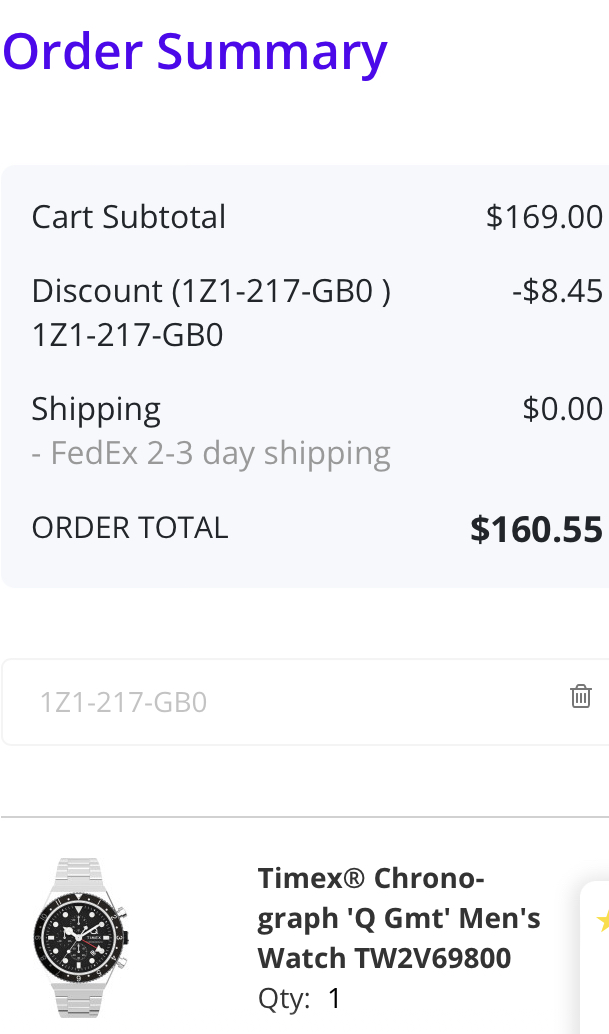Click the Qty label under the product
This screenshot has height=1034, width=609.
point(284,998)
